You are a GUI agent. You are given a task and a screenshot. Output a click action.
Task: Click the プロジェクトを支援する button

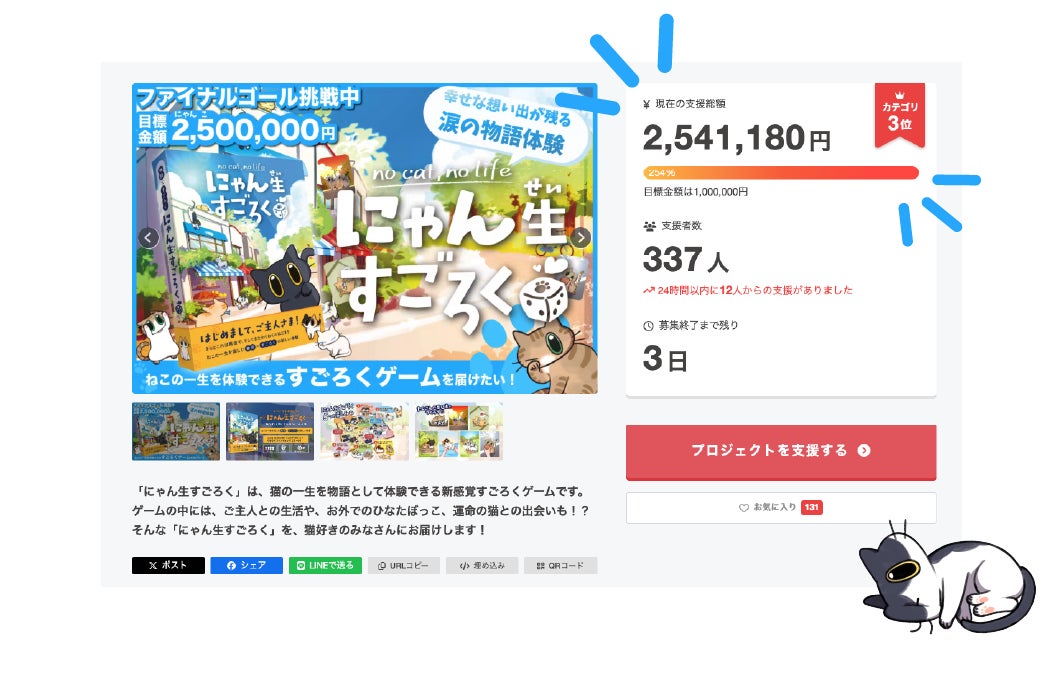pos(781,452)
